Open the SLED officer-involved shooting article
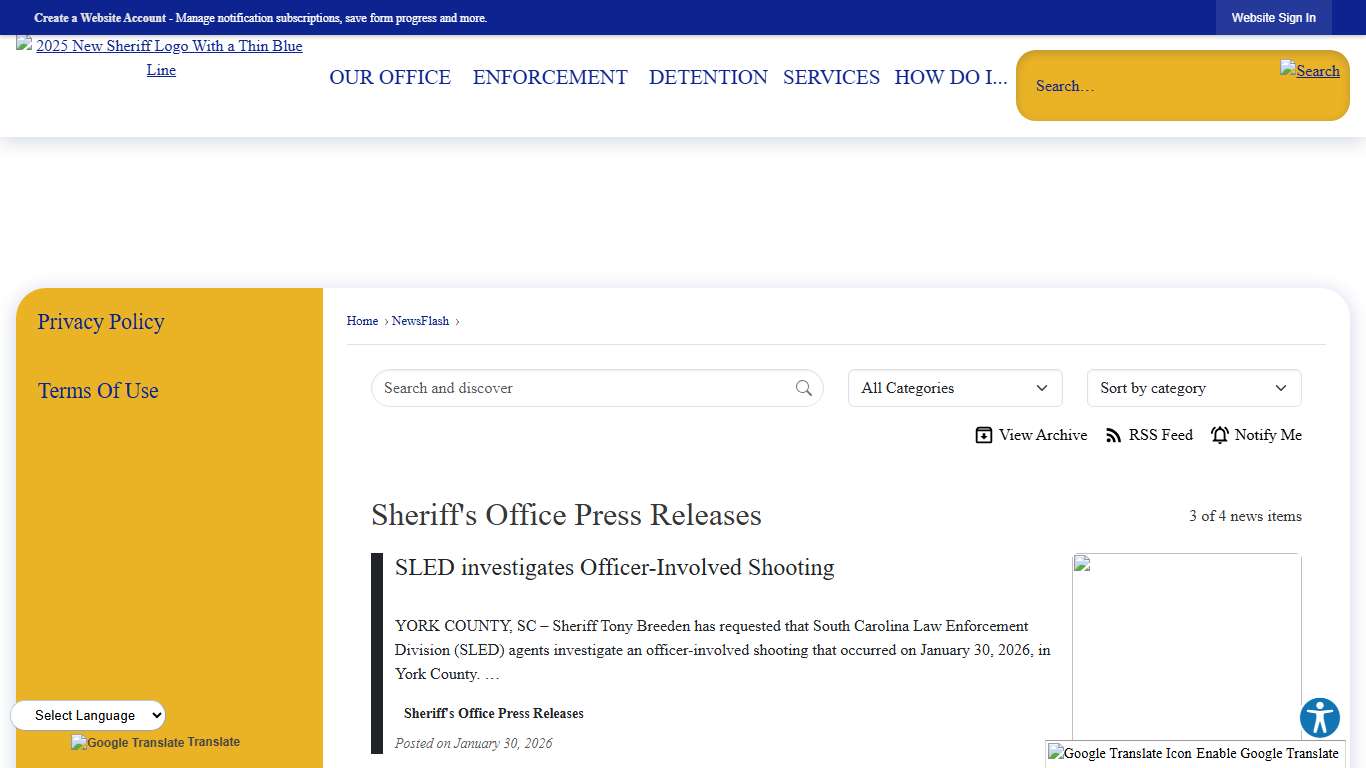 point(614,567)
